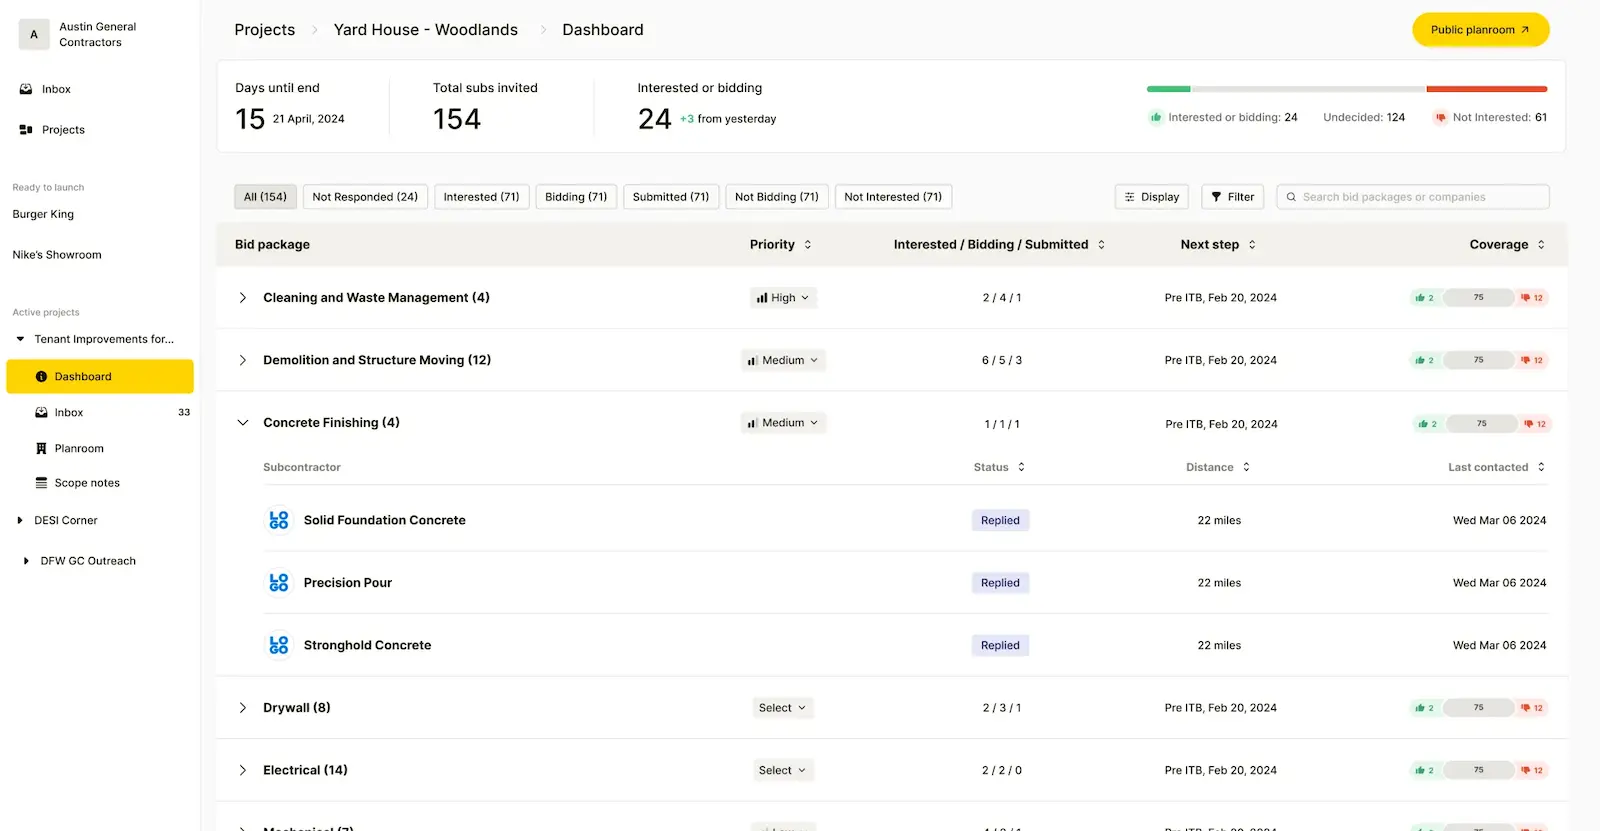Screen dimensions: 1600x831
Task: Open Medium priority dropdown for Demolition
Action: tap(783, 360)
